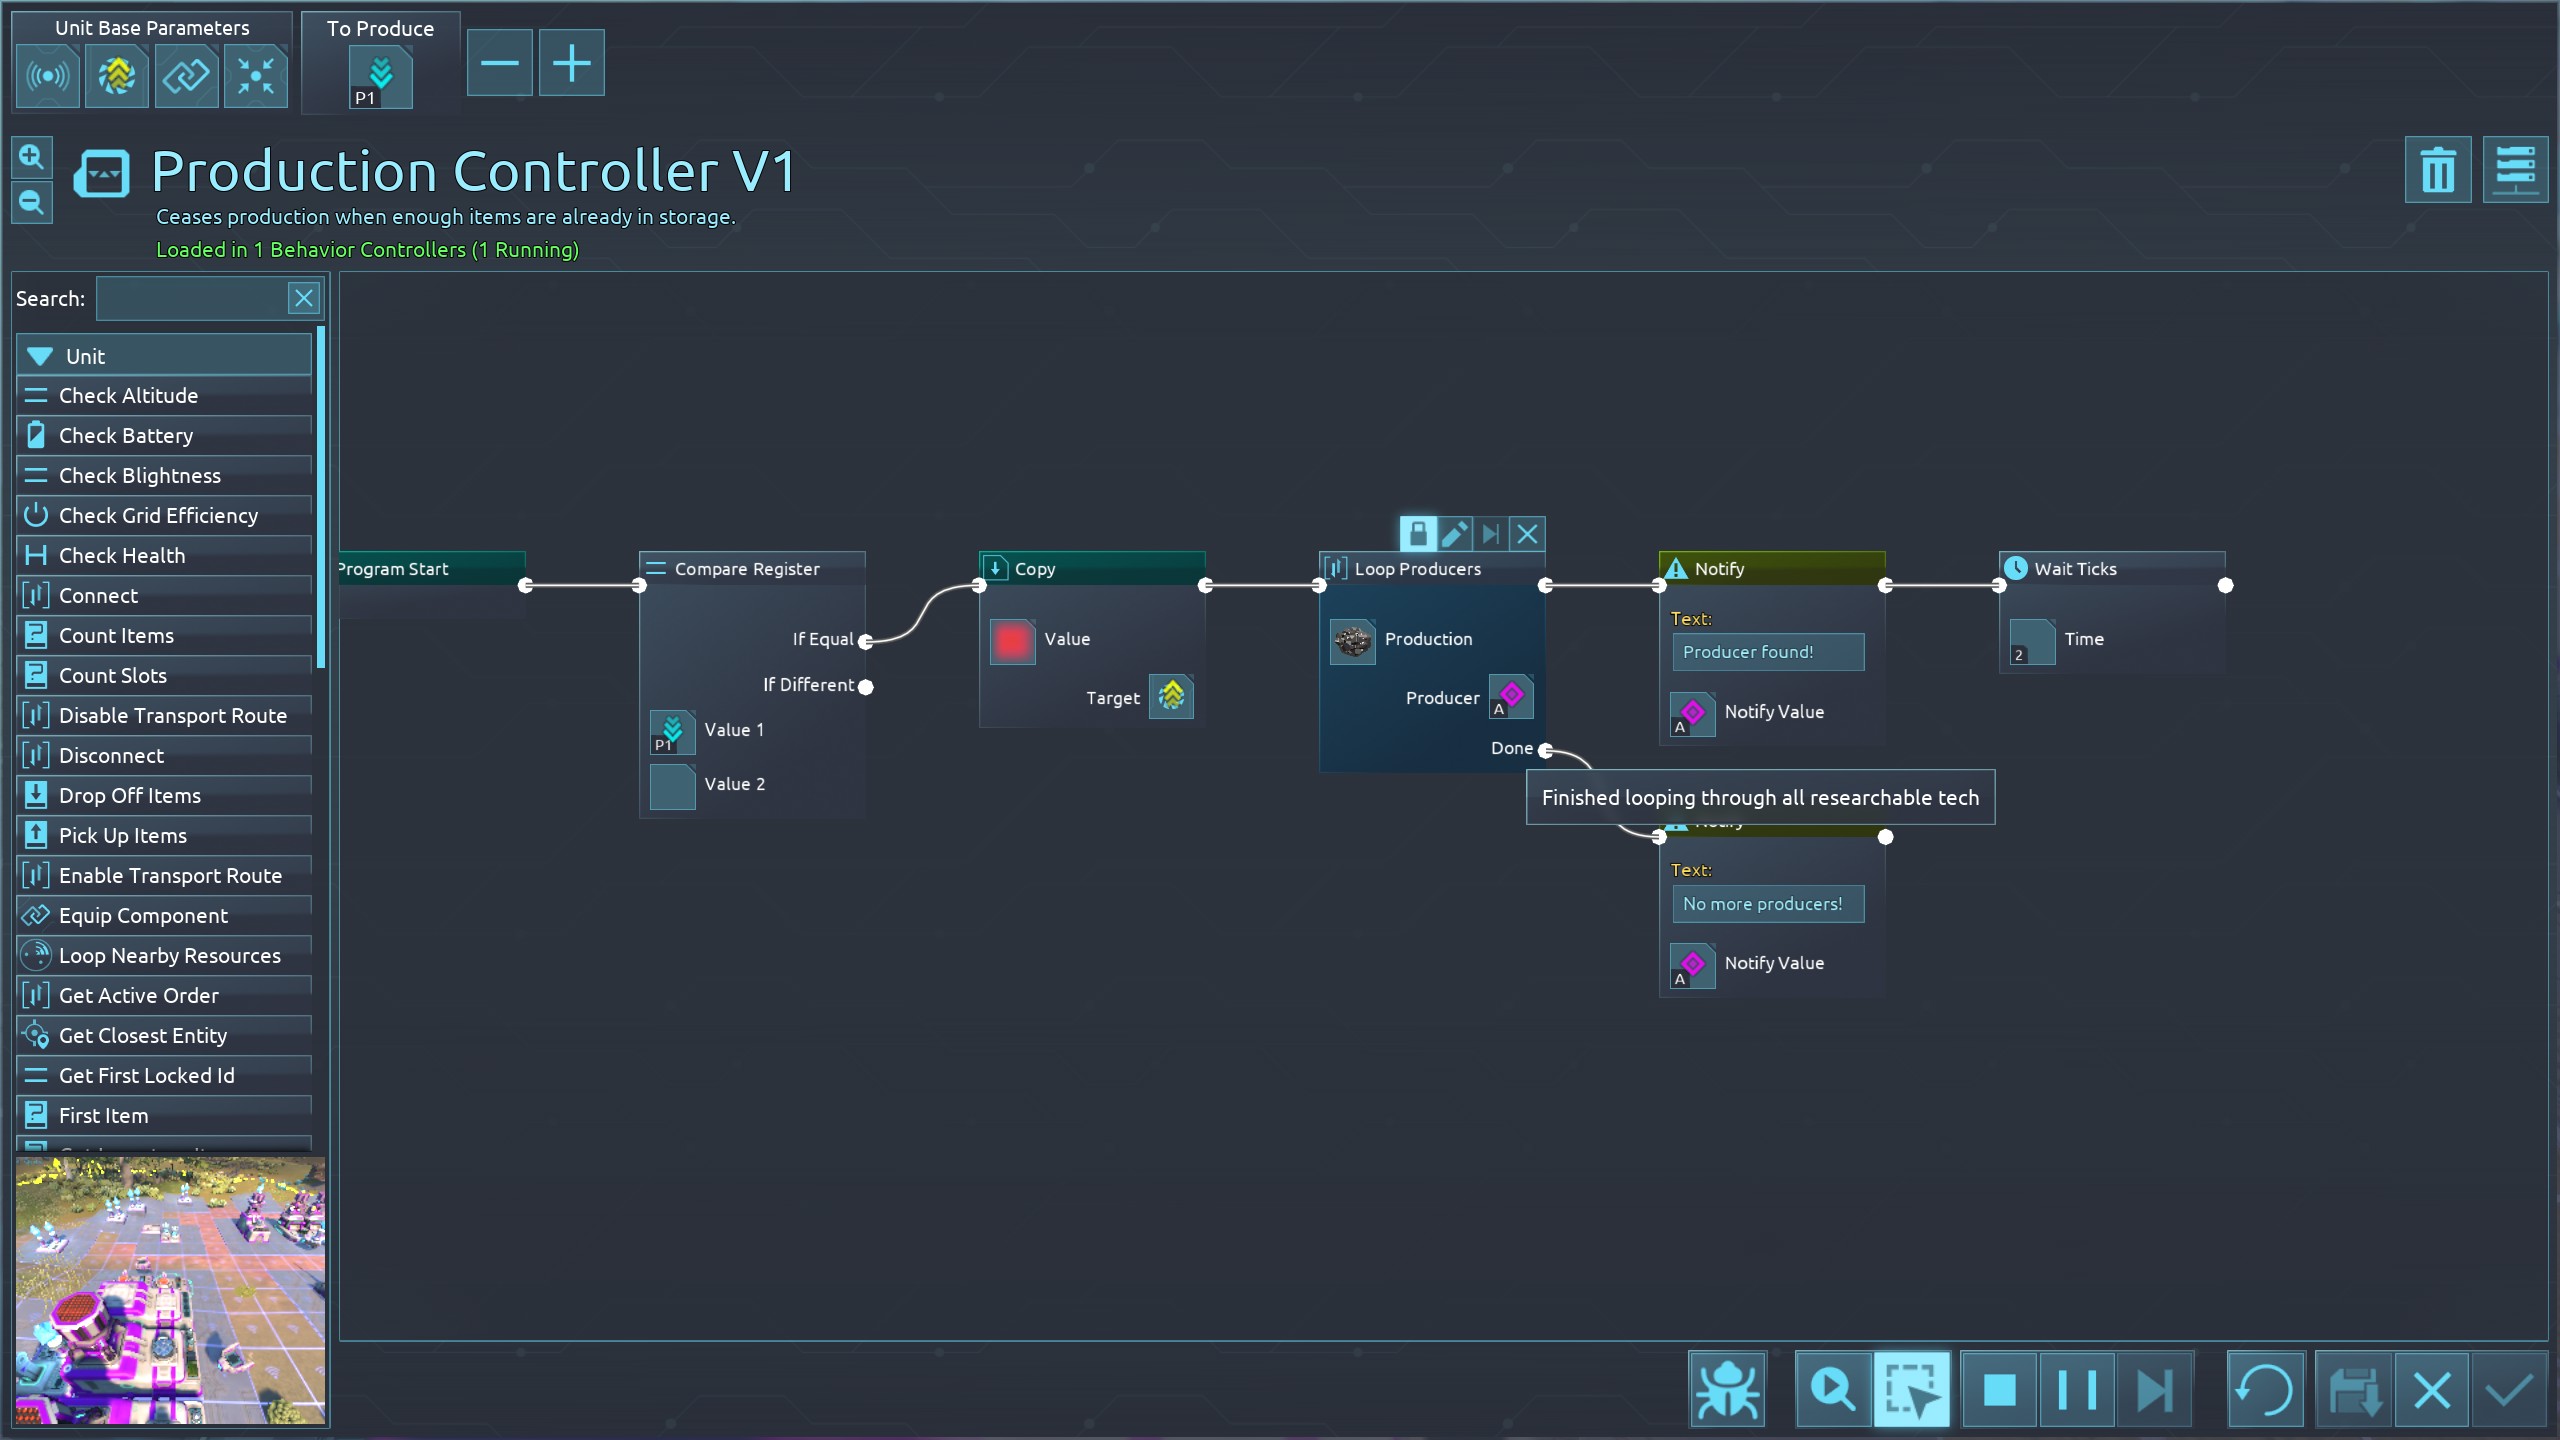This screenshot has height=1440, width=2560.
Task: Focus the Search input field
Action: (x=191, y=298)
